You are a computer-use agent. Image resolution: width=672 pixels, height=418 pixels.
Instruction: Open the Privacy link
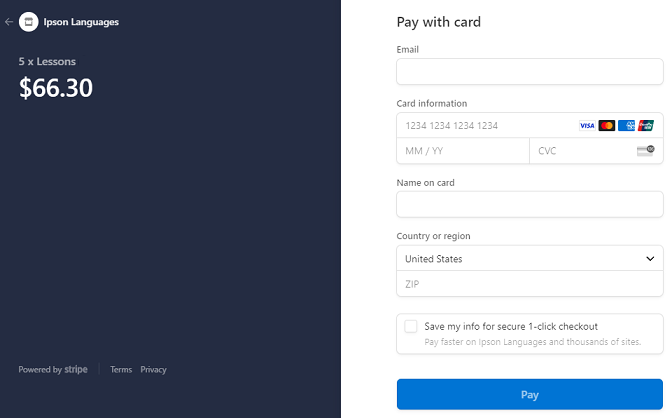click(x=153, y=370)
